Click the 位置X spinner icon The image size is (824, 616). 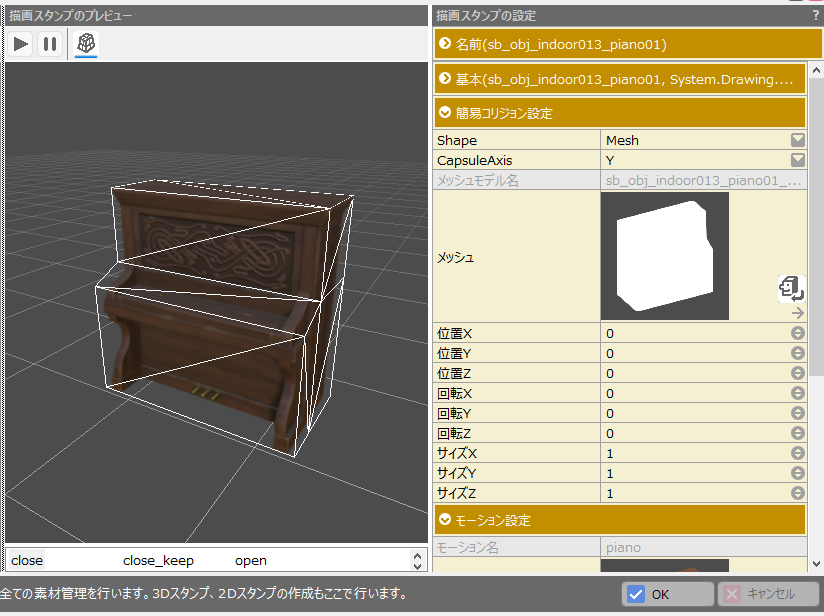[x=797, y=333]
